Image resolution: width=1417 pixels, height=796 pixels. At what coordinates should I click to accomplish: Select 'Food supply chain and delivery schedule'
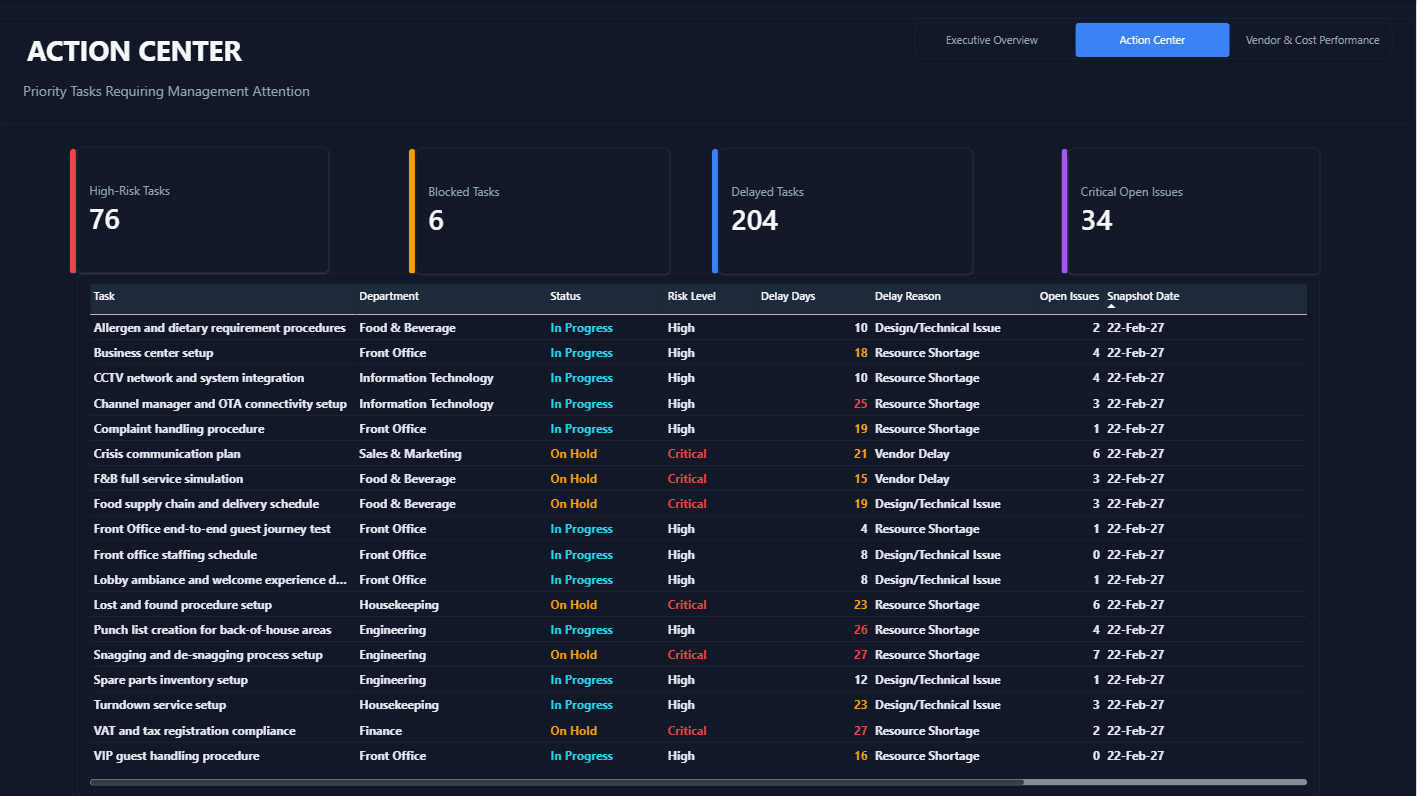point(206,504)
